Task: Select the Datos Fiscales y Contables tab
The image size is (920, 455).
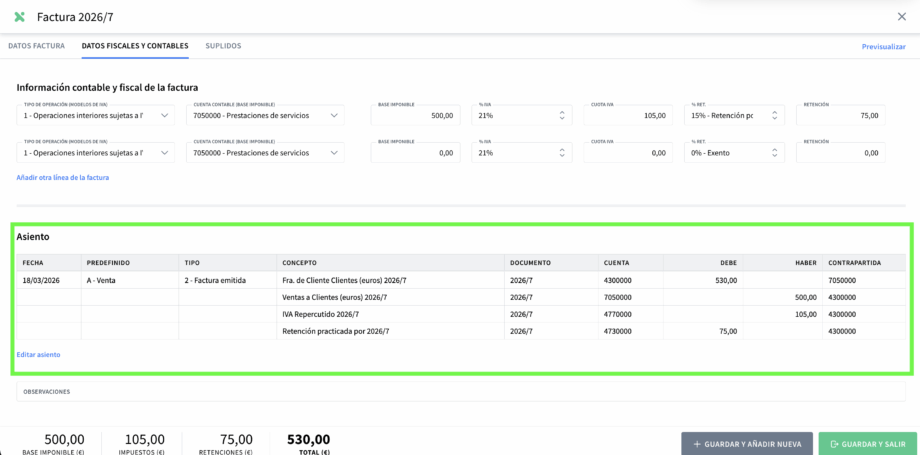Action: click(135, 46)
